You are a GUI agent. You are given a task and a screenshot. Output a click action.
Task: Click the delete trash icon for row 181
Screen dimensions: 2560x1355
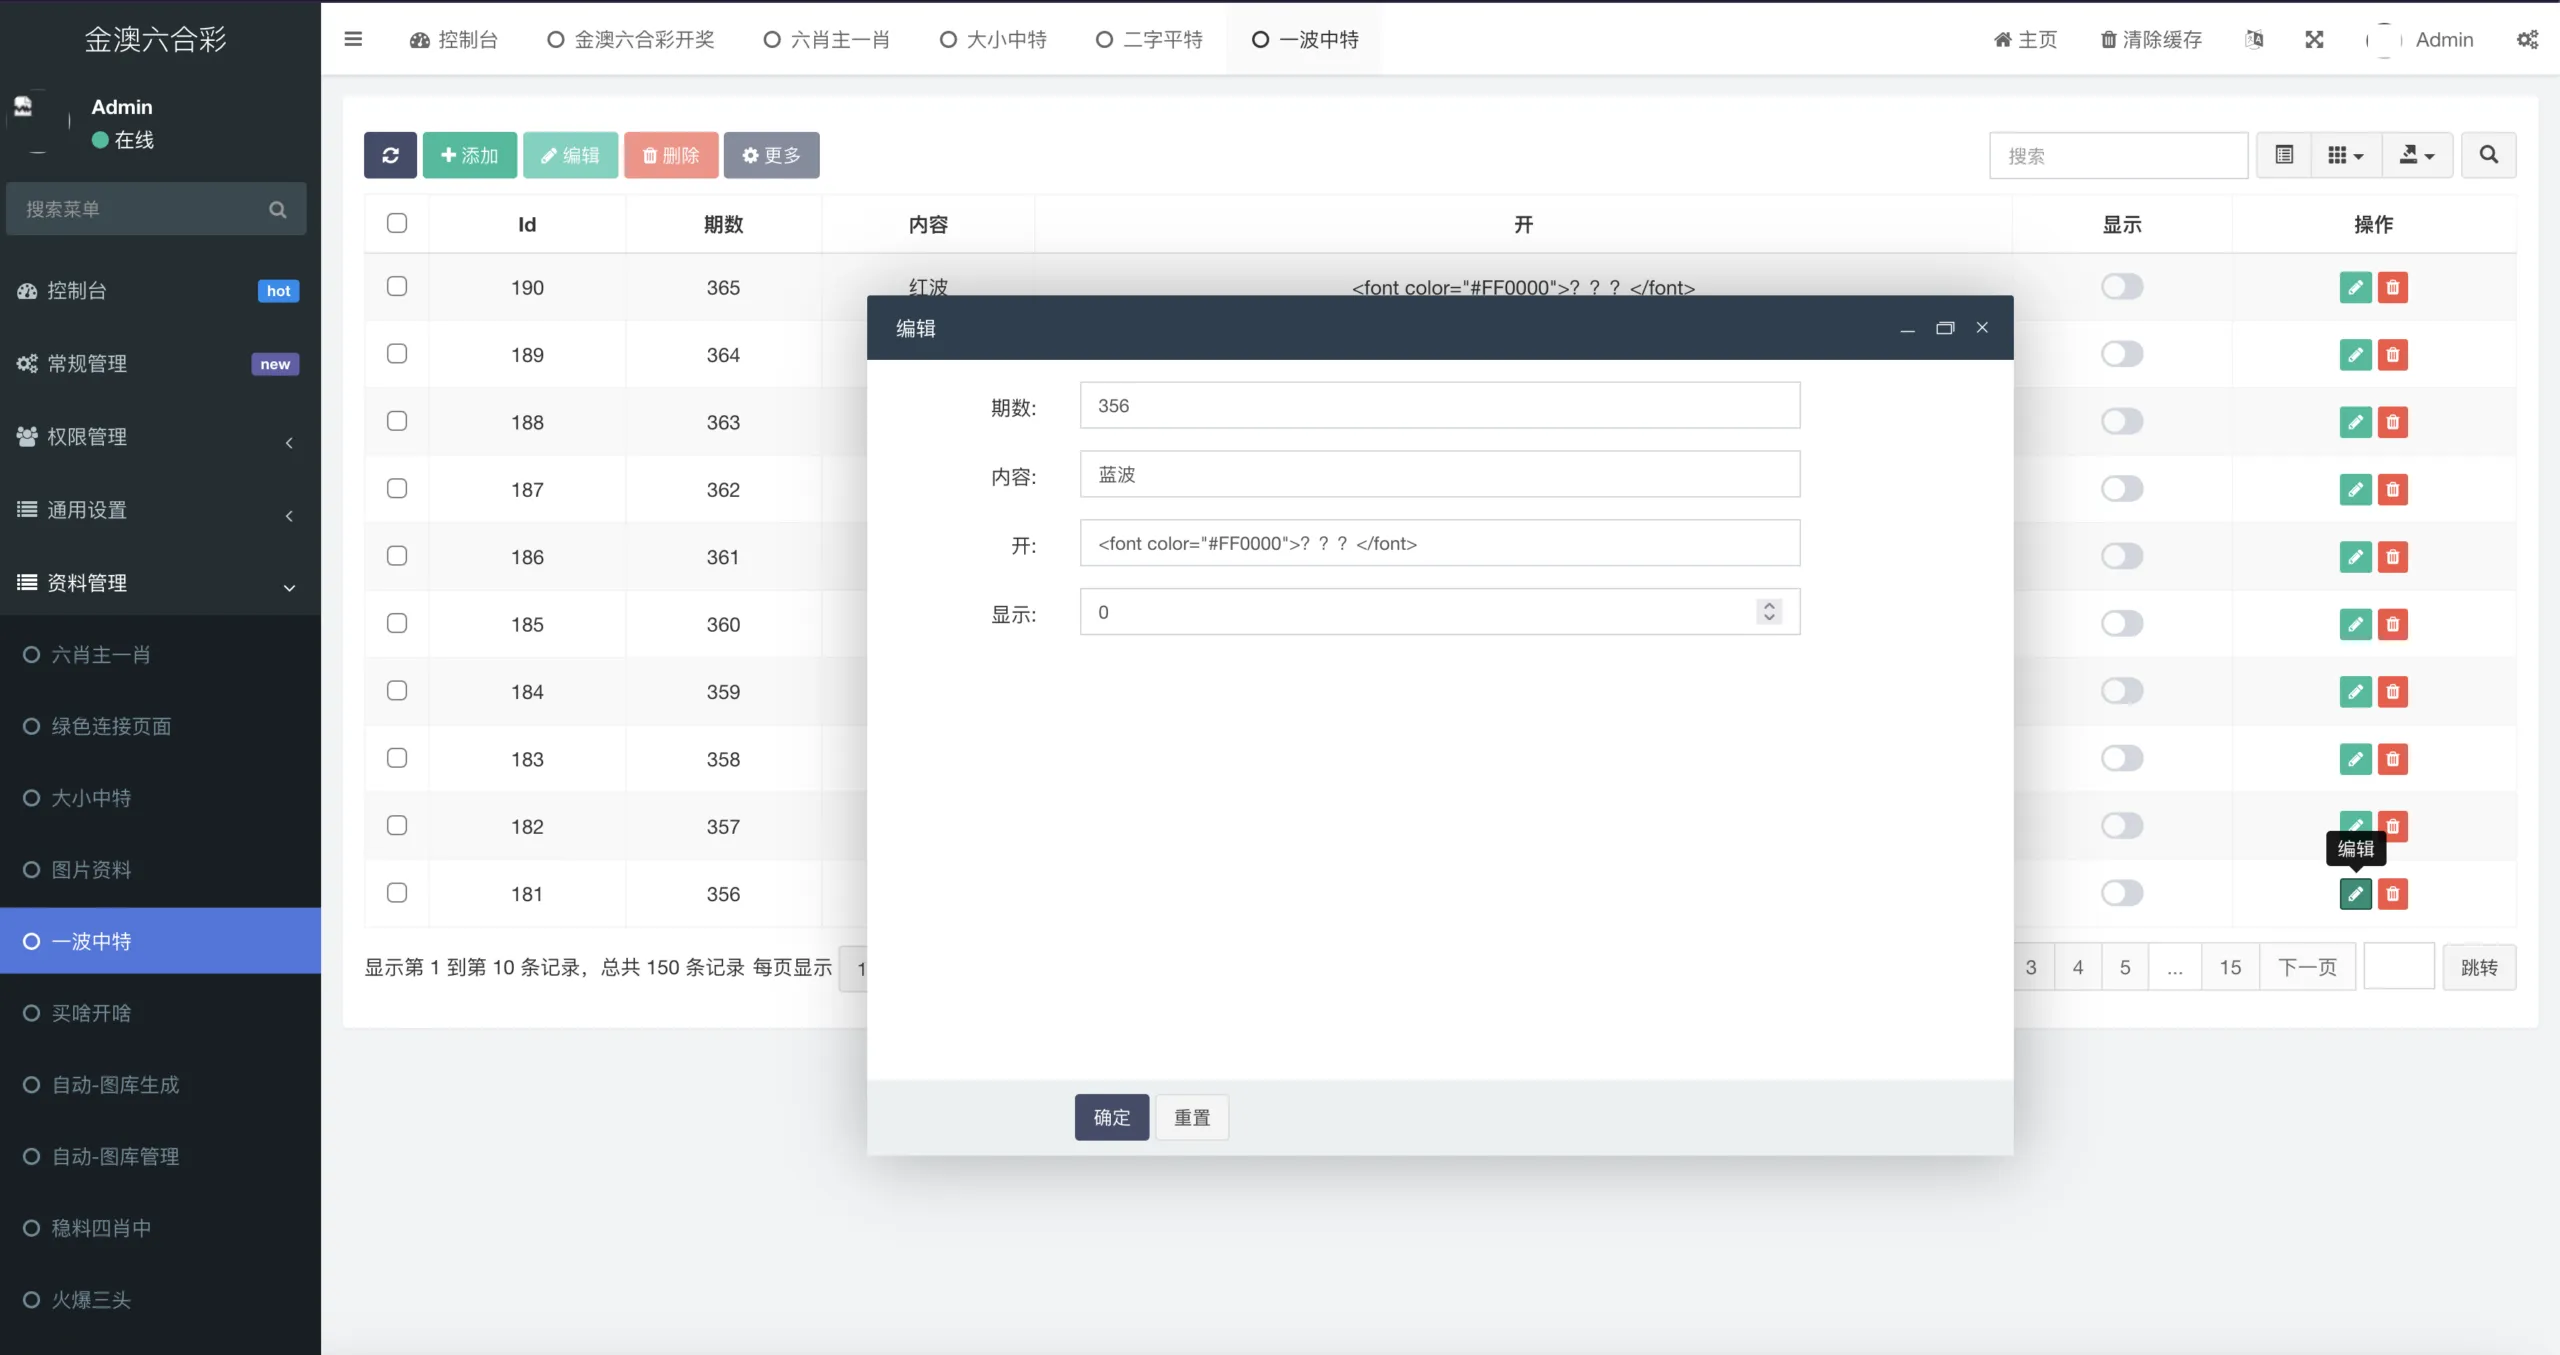[x=2392, y=894]
